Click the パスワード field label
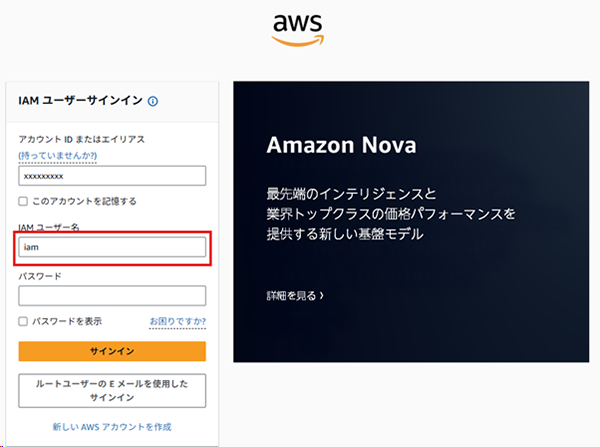This screenshot has height=447, width=600. (40, 276)
